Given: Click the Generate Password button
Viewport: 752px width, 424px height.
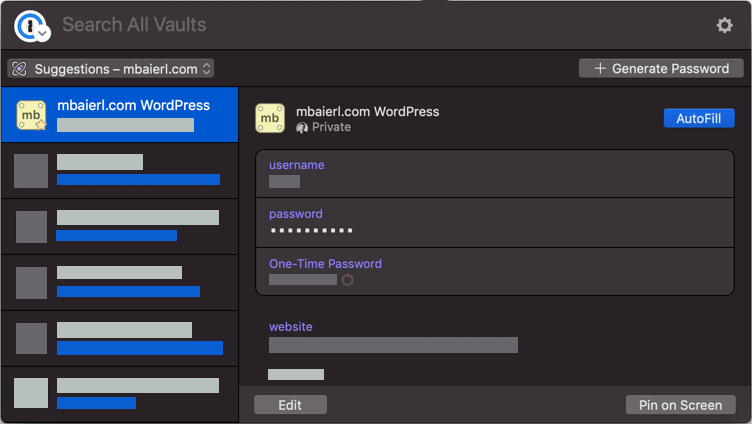Looking at the screenshot, I should point(661,69).
